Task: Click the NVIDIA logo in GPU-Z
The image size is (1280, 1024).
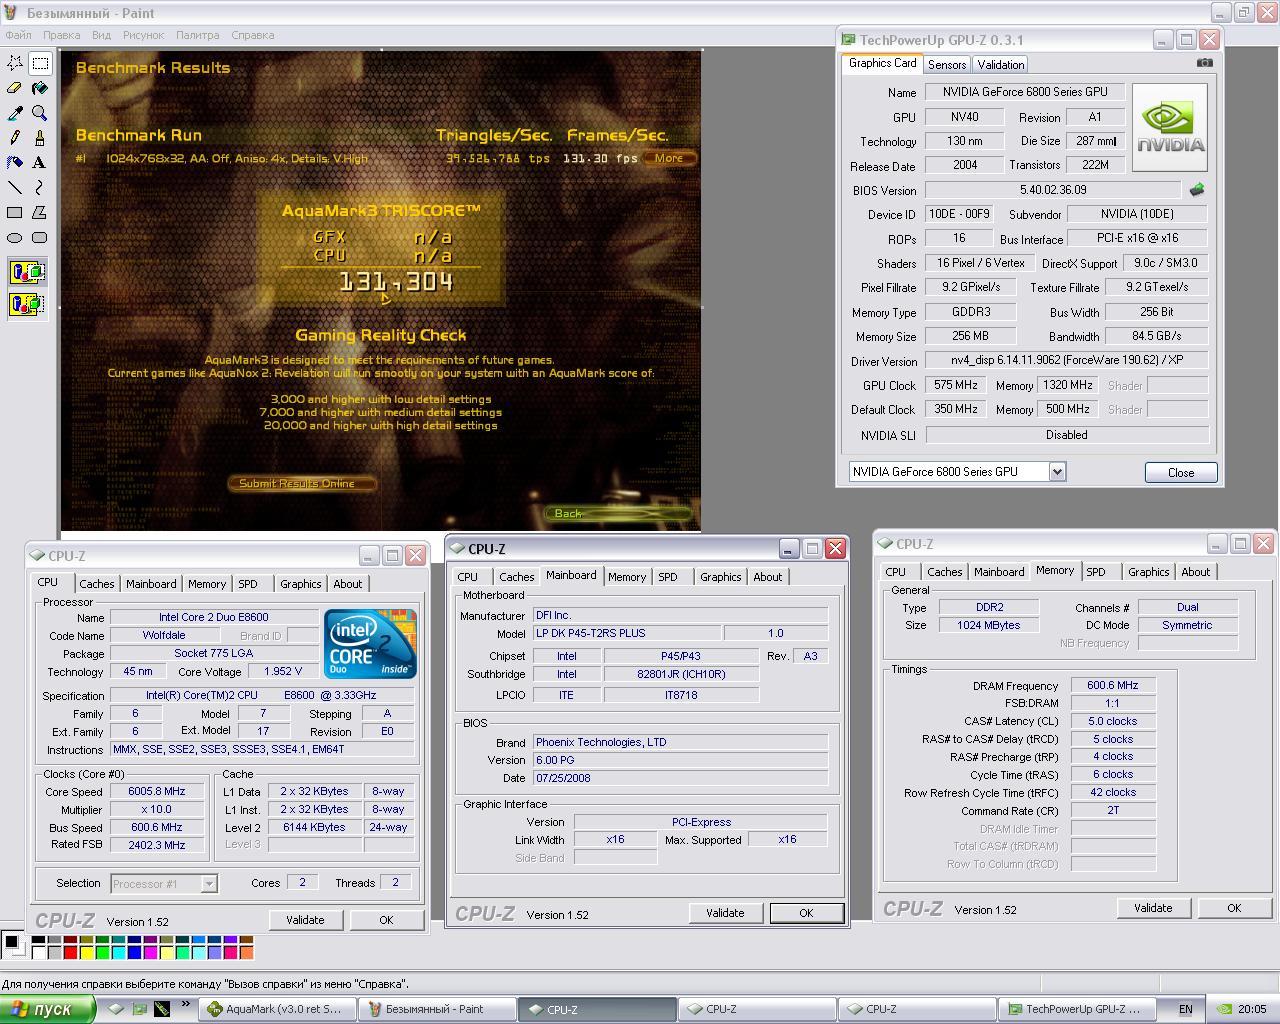Action: 1170,127
